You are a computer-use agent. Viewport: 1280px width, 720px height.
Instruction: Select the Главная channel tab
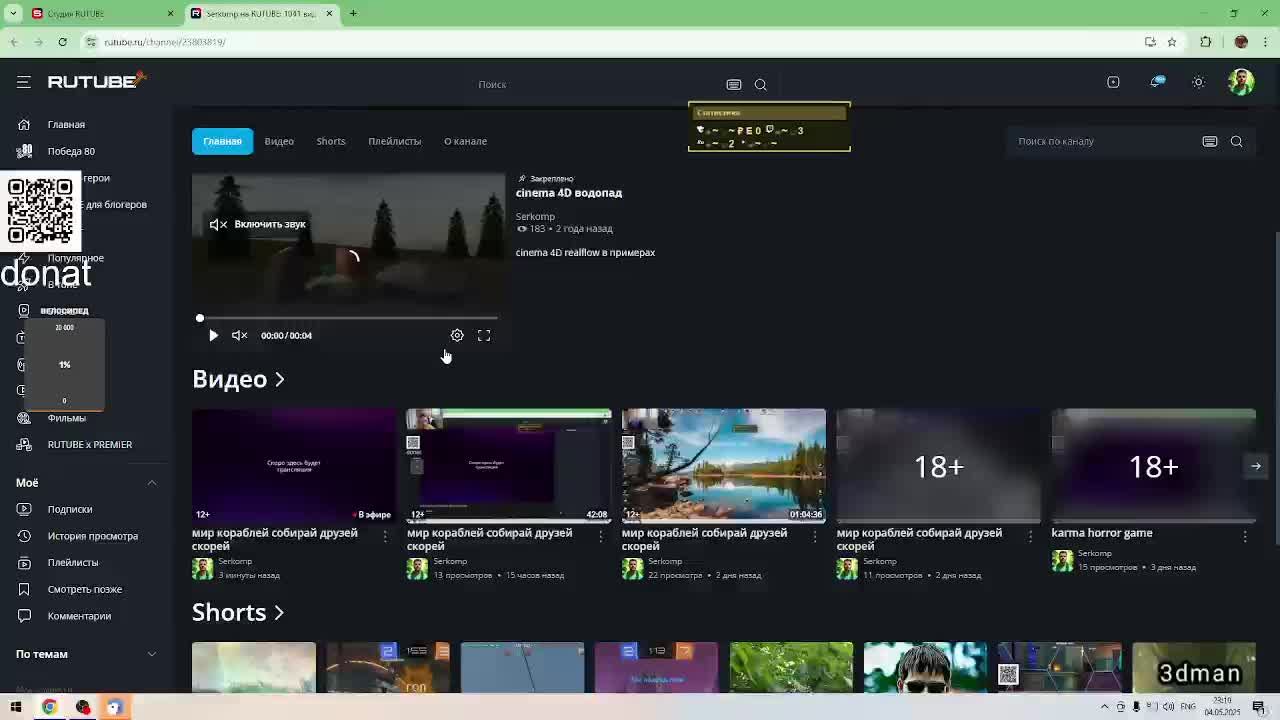(x=222, y=141)
